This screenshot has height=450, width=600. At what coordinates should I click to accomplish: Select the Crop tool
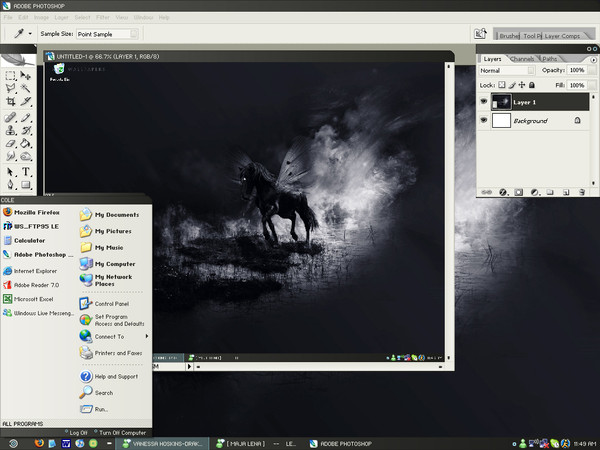click(x=10, y=101)
